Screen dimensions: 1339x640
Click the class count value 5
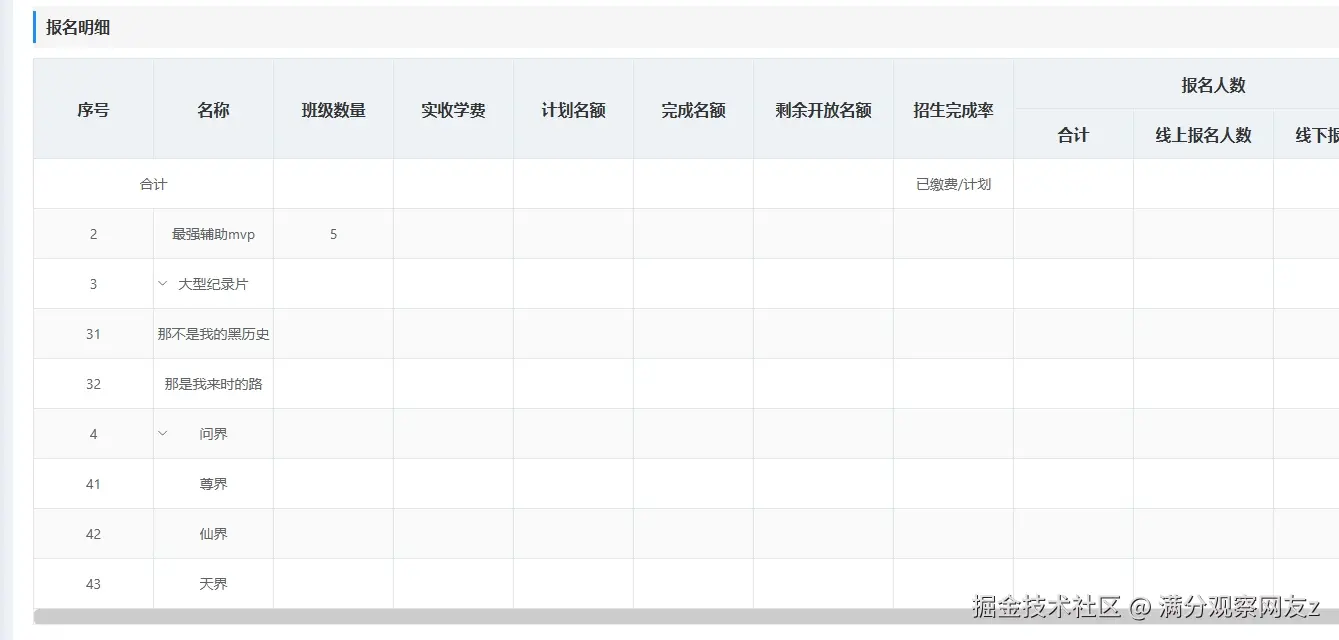[x=333, y=233]
